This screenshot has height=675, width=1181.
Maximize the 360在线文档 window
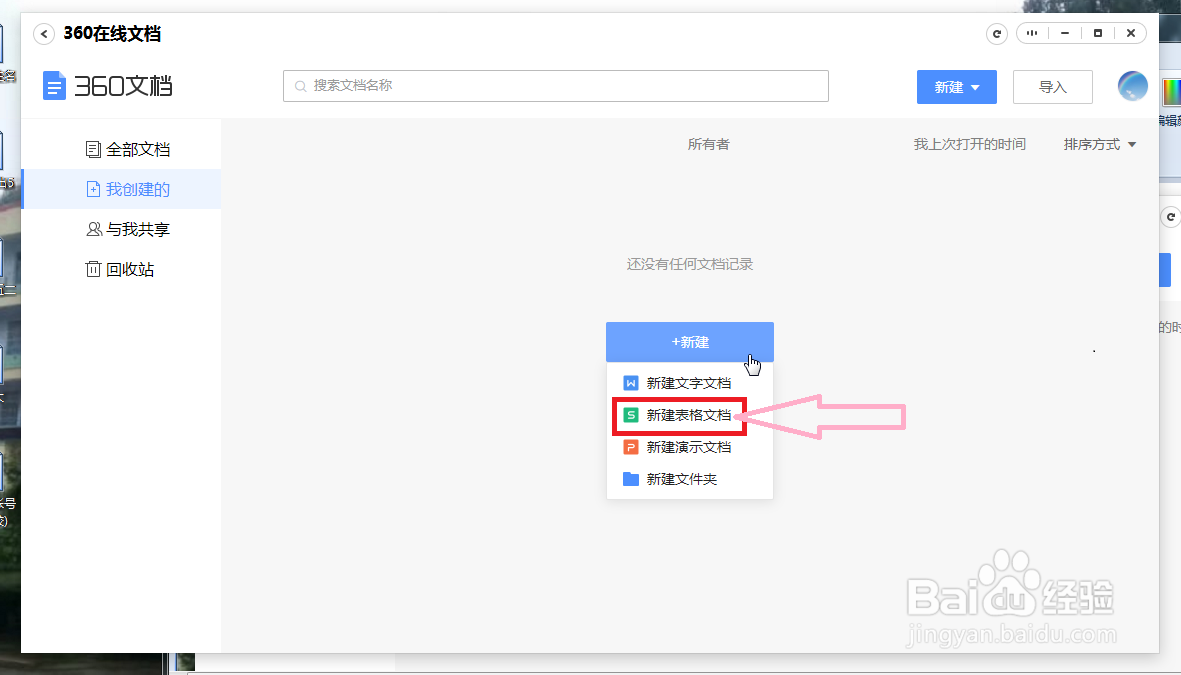(x=1097, y=33)
